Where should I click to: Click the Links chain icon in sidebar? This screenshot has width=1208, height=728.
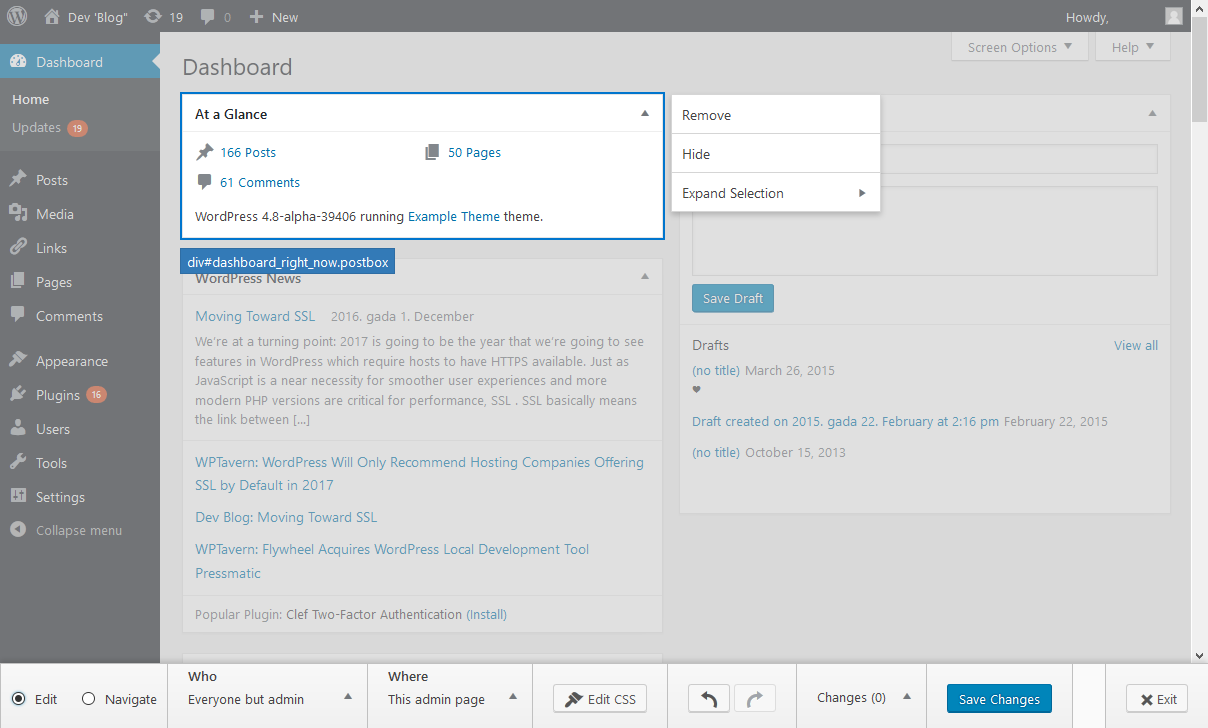click(x=18, y=248)
